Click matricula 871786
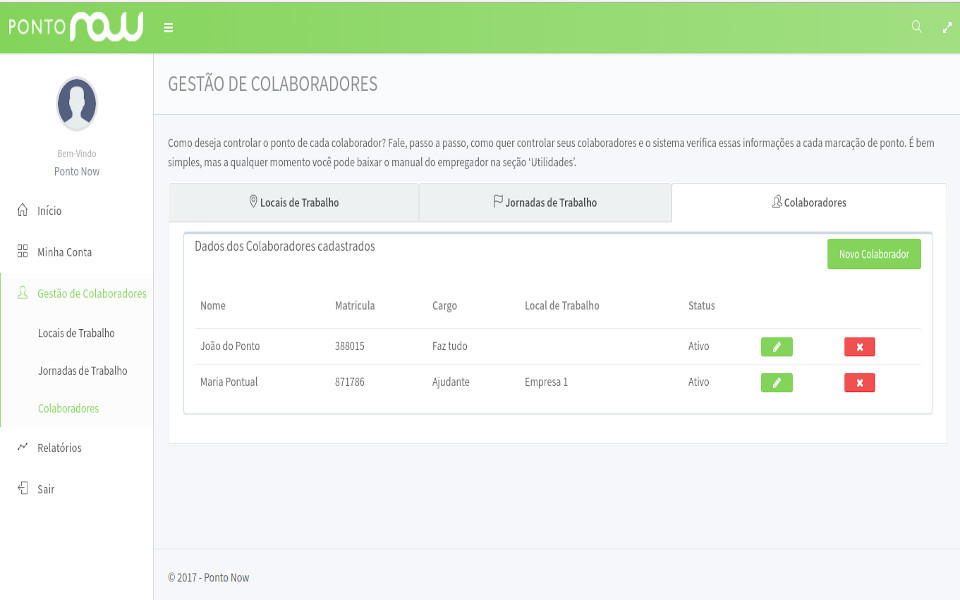This screenshot has width=960, height=600. [350, 382]
